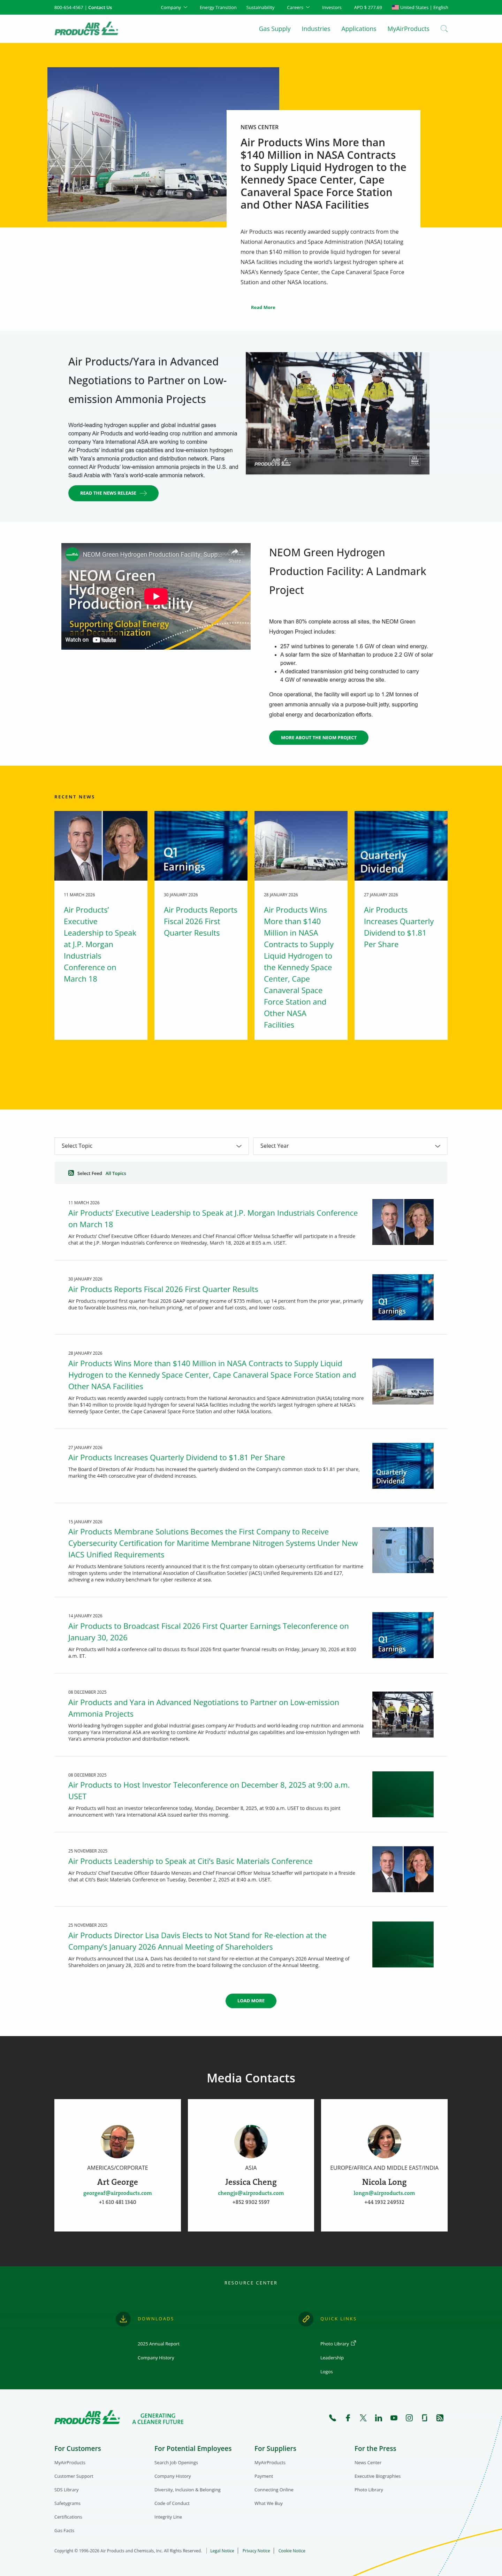This screenshot has height=2576, width=502.
Task: Open the Select Topic dropdown
Action: tap(151, 1146)
